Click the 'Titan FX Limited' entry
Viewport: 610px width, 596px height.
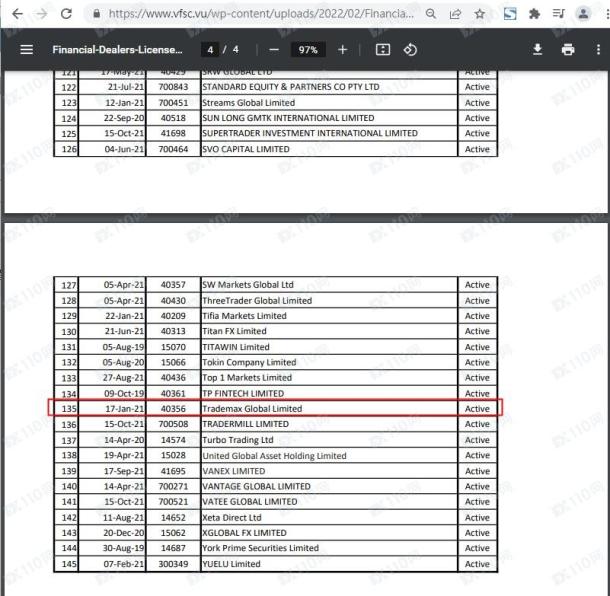[x=234, y=331]
